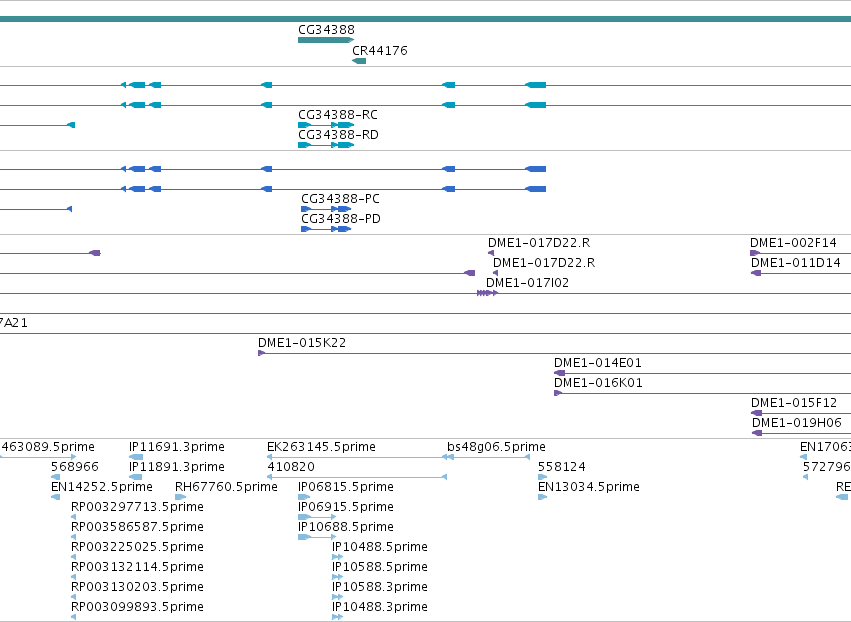Screen dimensions: 851x622
Task: Open the DME1-011D14 feature label
Action: point(796,263)
